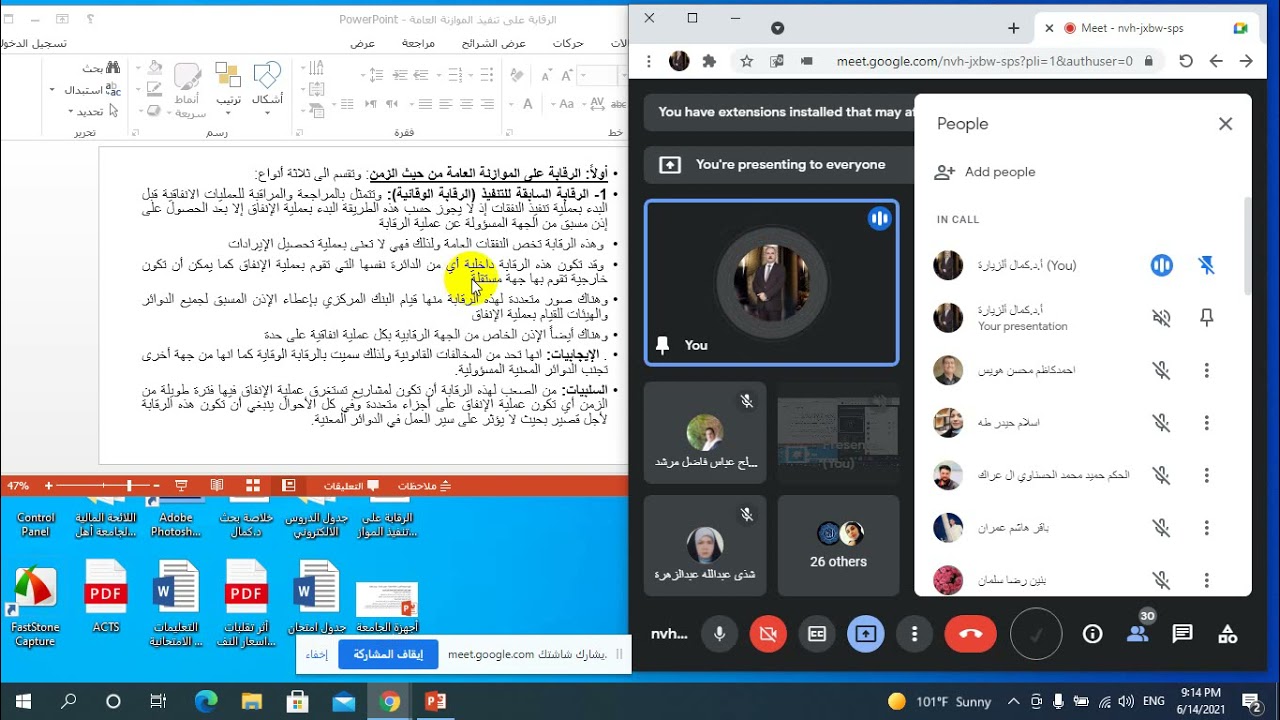The image size is (1280, 720).
Task: Toggle the microphone in the Meet bar
Action: [718, 634]
